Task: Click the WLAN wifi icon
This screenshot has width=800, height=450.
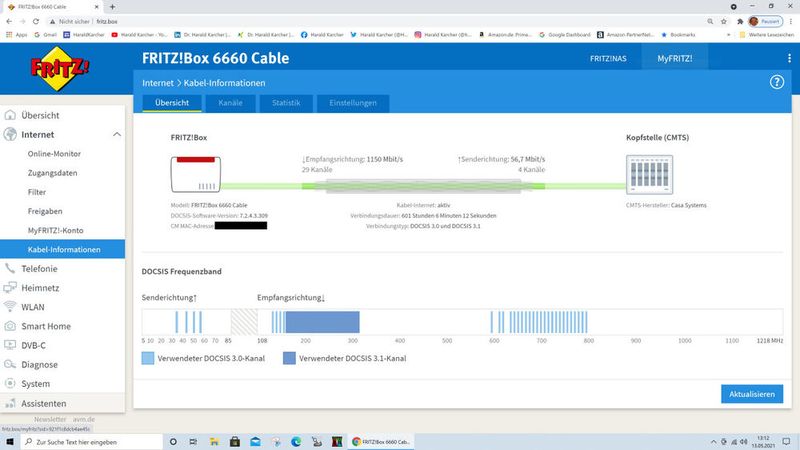Action: pos(10,307)
